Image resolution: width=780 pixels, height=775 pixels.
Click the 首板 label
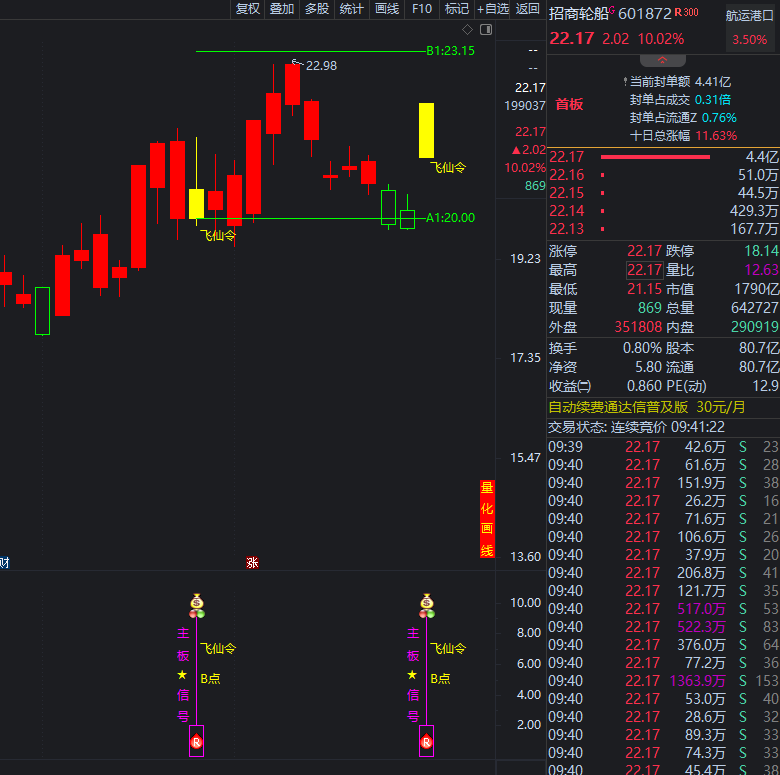click(x=569, y=104)
